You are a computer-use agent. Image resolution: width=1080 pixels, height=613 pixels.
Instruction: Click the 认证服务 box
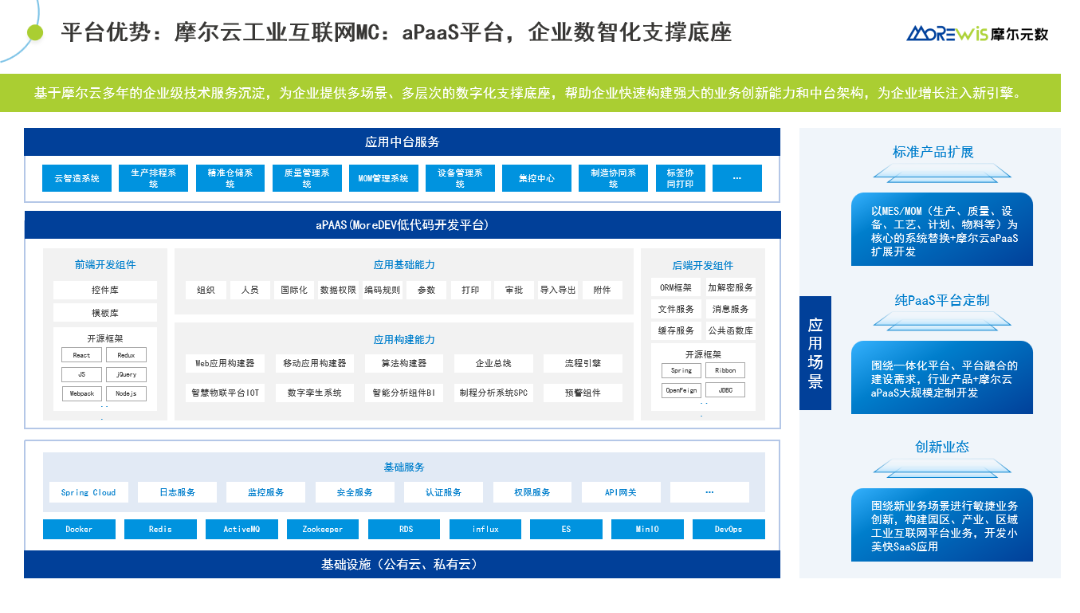443,492
